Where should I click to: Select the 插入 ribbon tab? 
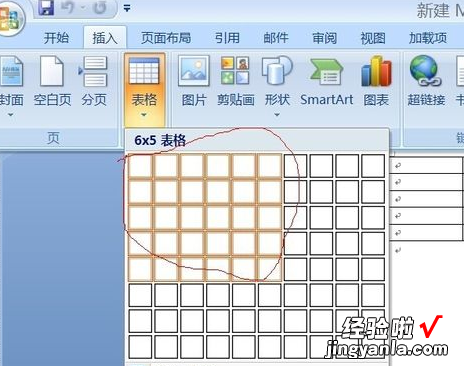coord(105,38)
